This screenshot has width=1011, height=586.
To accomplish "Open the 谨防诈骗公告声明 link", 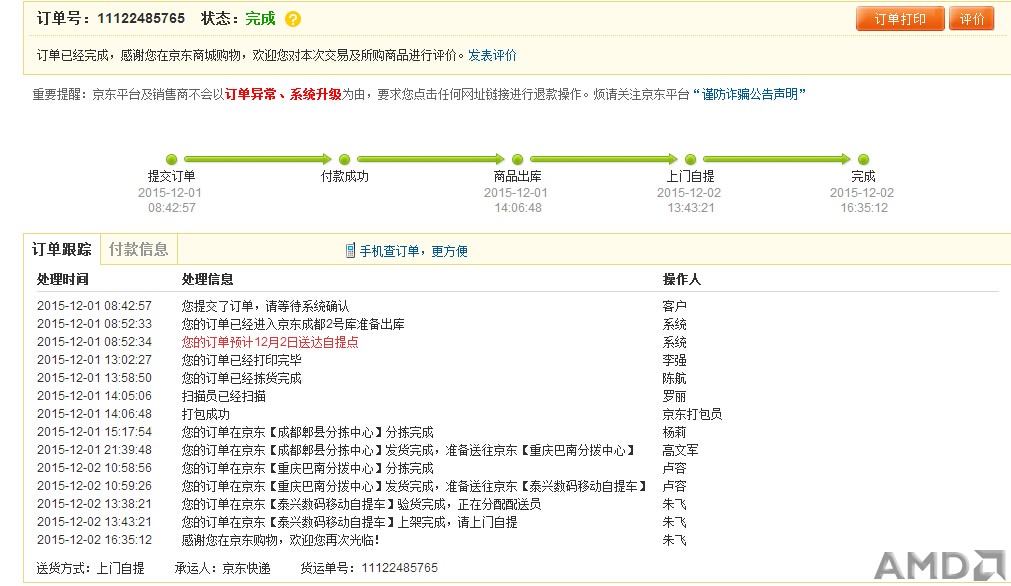I will click(750, 94).
